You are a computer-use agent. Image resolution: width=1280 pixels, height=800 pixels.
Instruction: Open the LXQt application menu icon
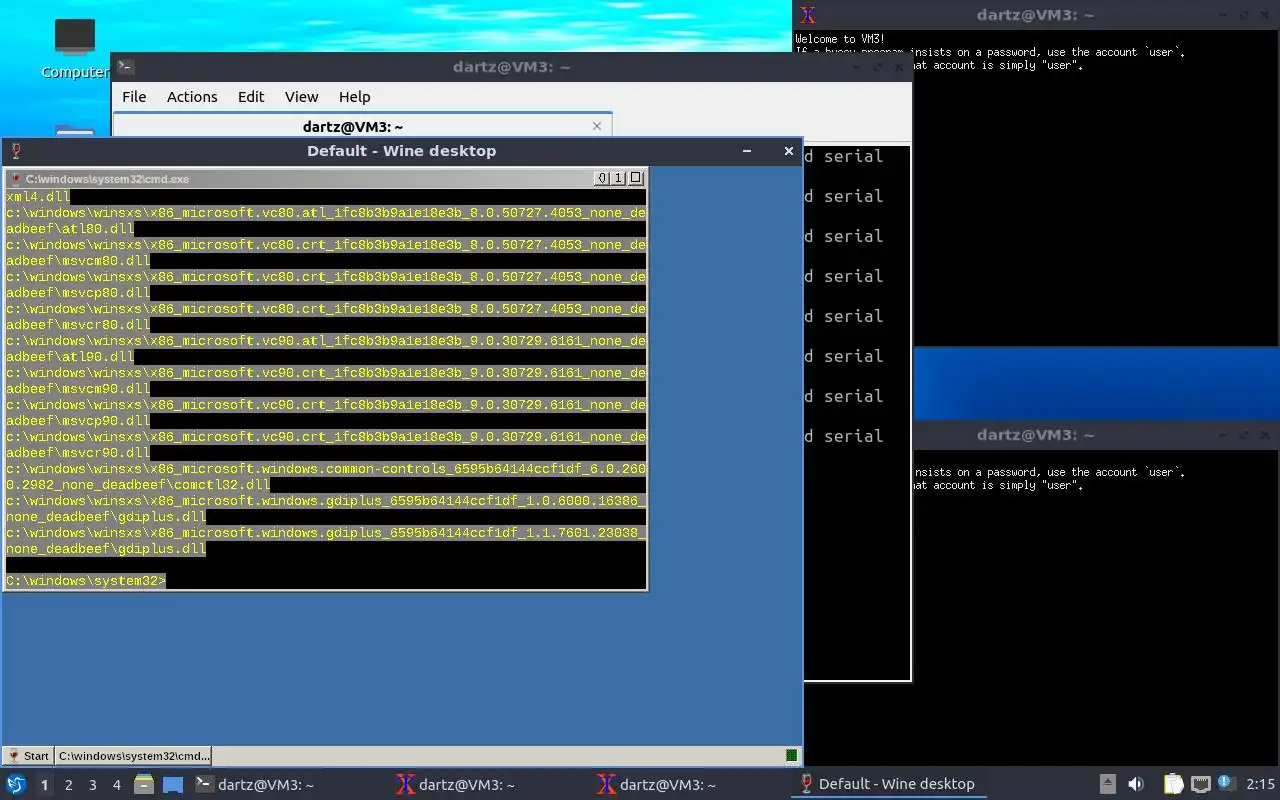16,784
